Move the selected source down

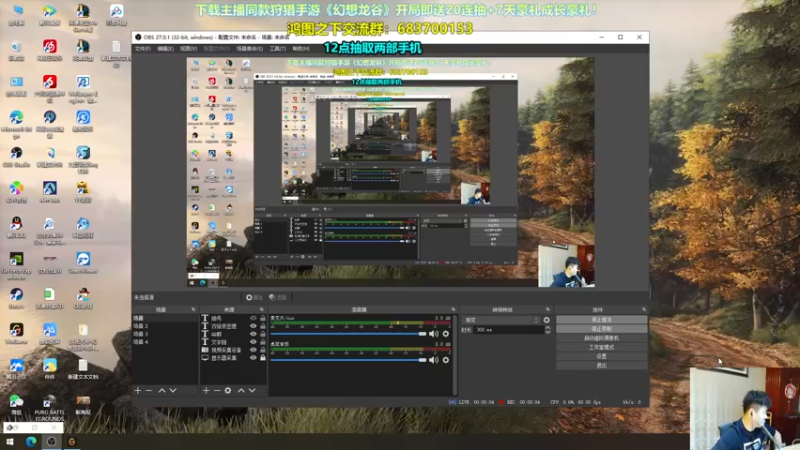[x=252, y=390]
